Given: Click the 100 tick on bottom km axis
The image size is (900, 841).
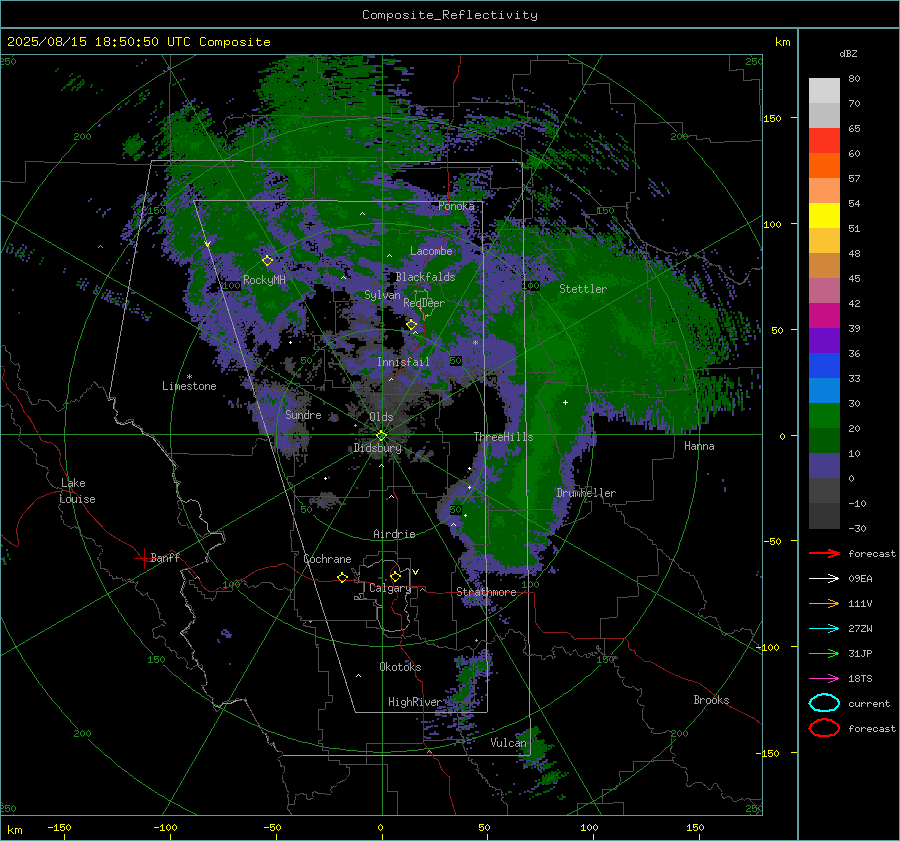Looking at the screenshot, I should tap(589, 827).
